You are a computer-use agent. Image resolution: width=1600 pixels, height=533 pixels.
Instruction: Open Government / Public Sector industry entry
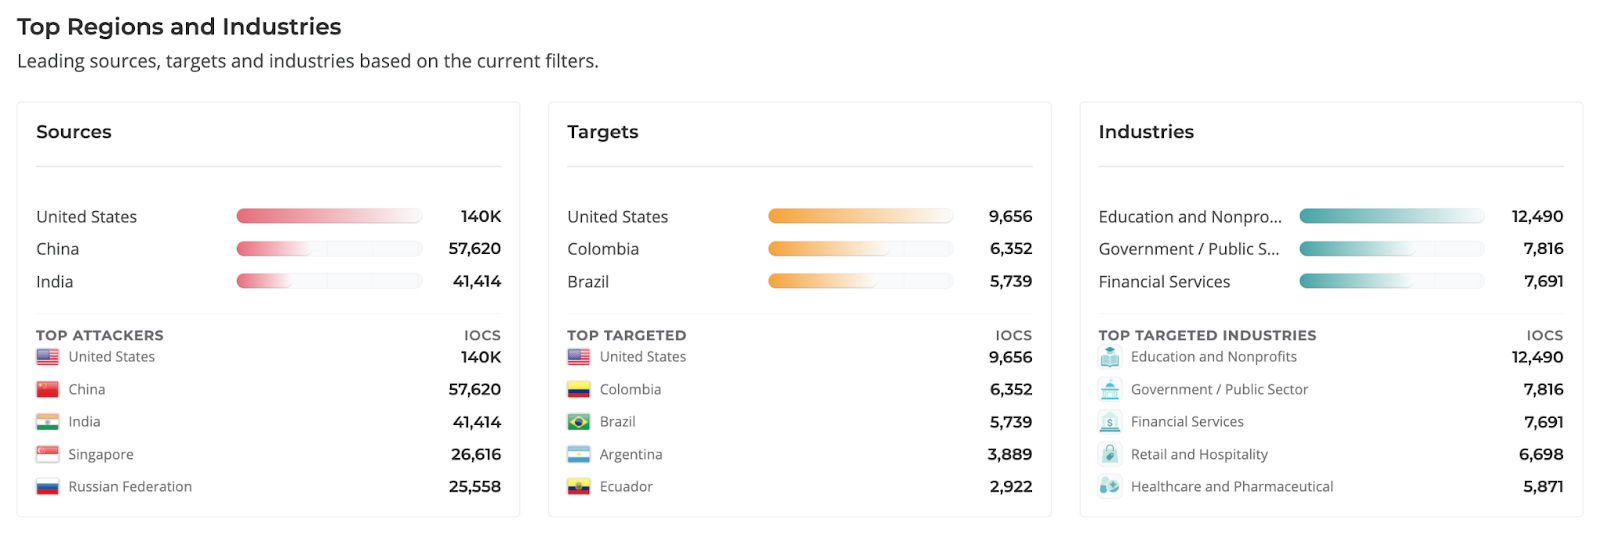tap(1219, 390)
